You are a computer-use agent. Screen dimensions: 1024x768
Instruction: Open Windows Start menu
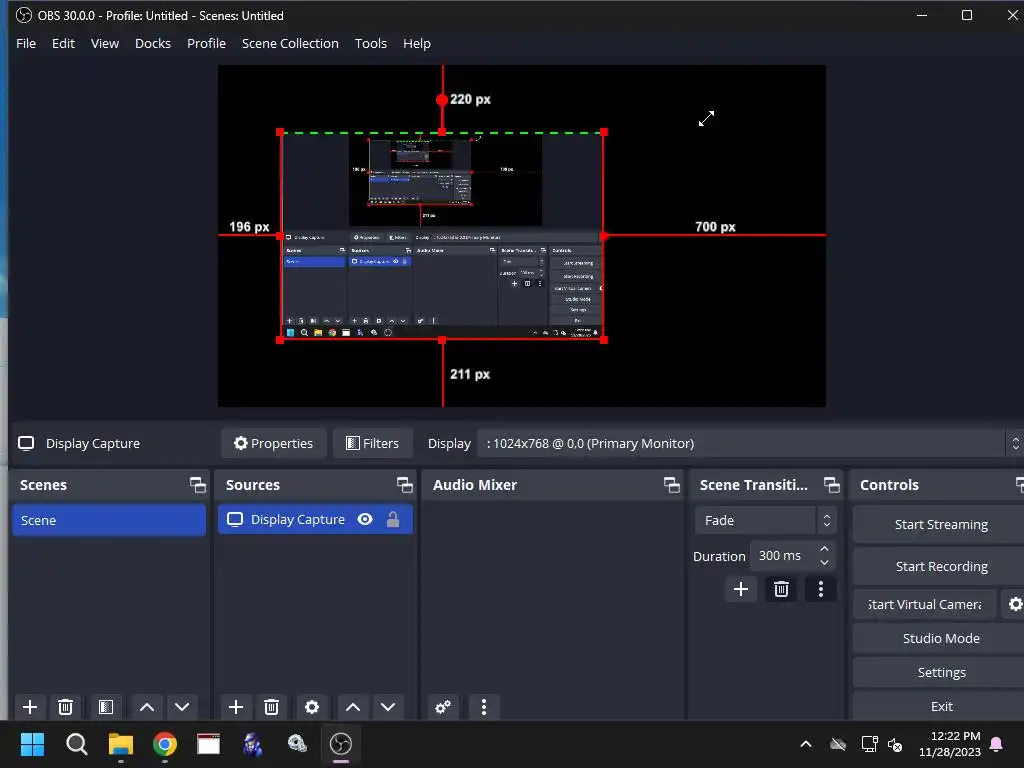coord(32,744)
